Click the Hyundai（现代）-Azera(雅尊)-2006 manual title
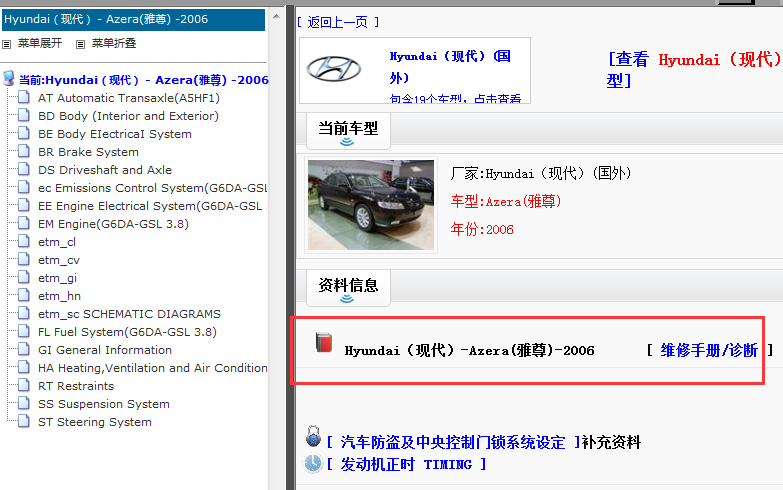783x490 pixels. tap(469, 350)
